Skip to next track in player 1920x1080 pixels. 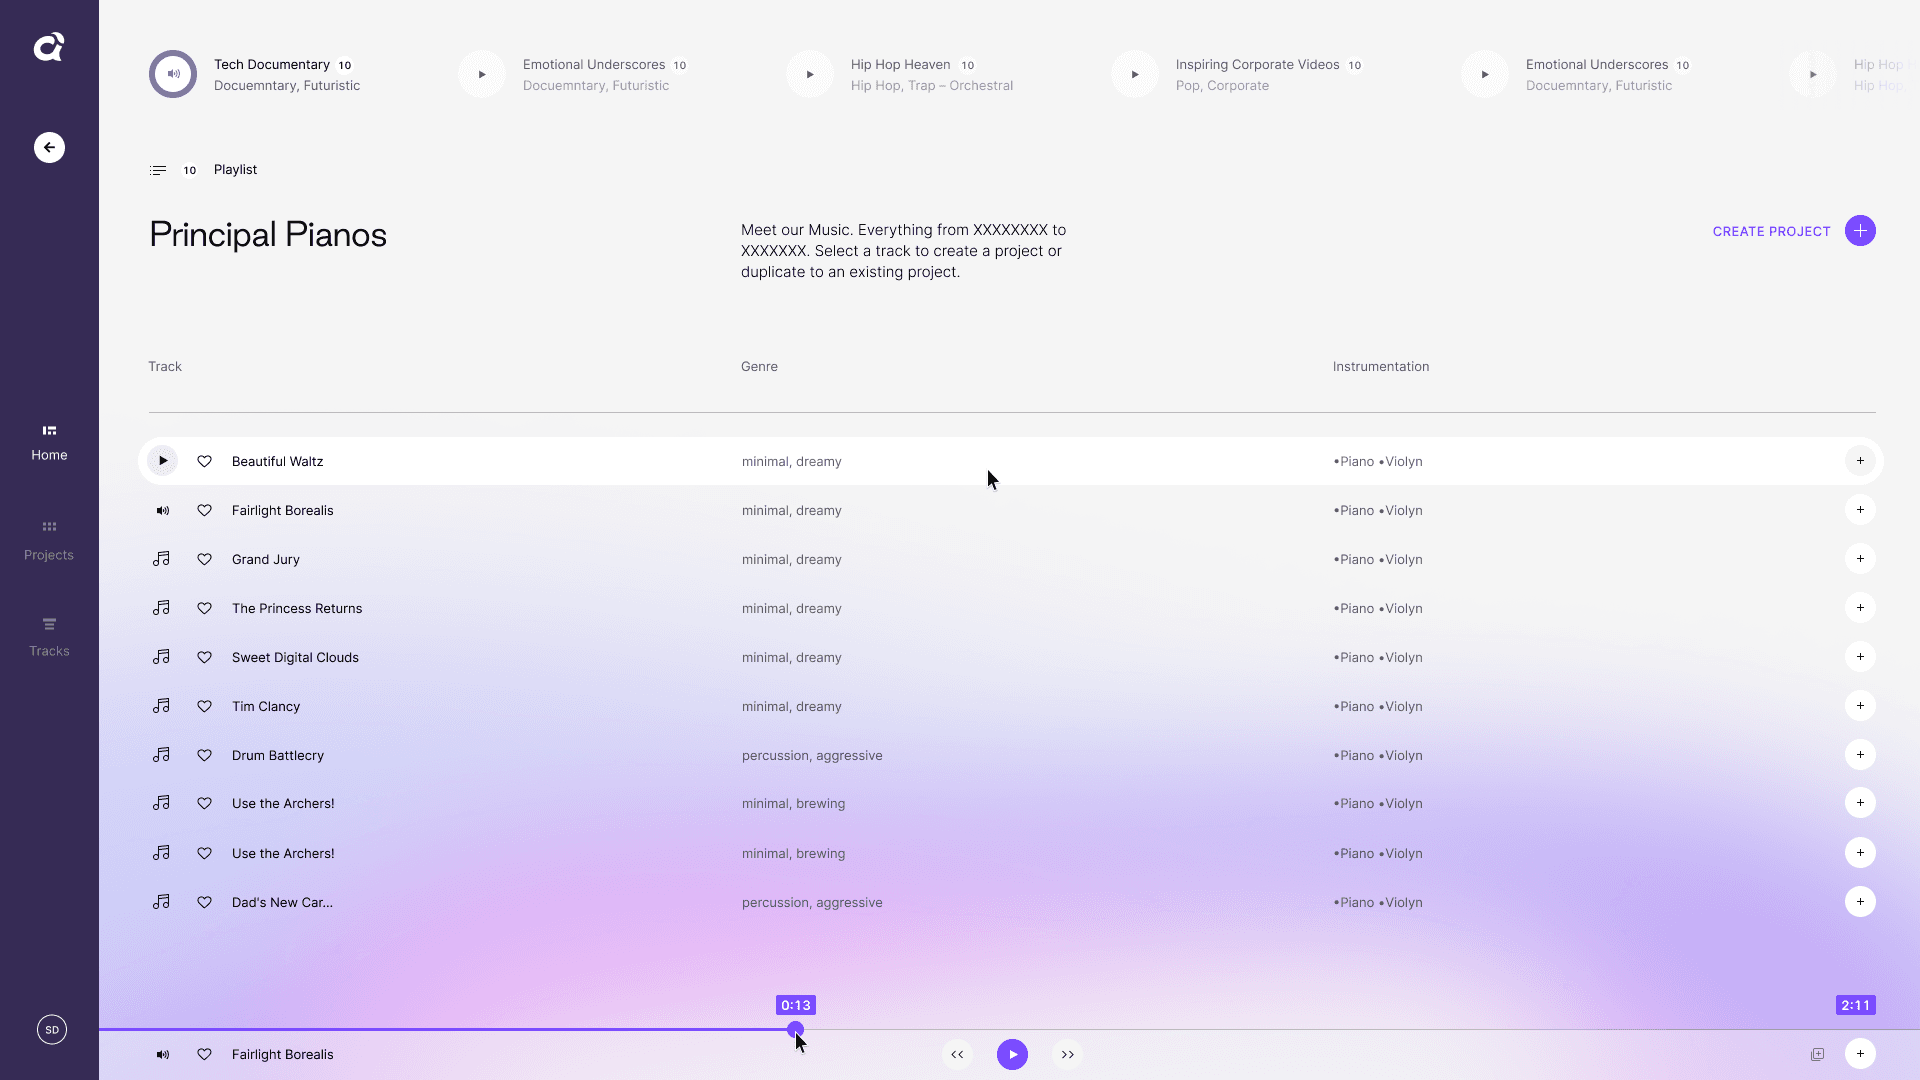click(x=1067, y=1054)
